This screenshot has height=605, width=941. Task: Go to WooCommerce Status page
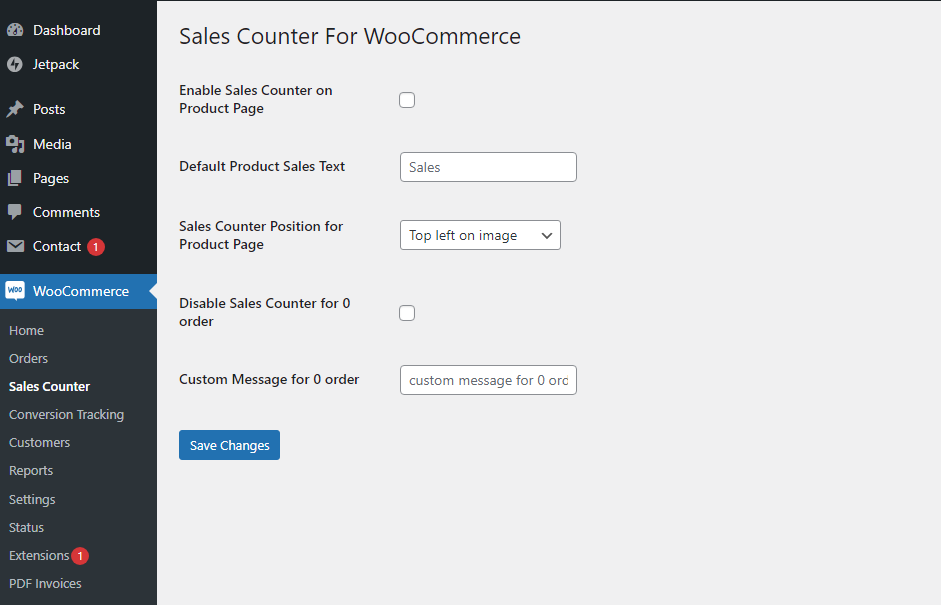[26, 528]
